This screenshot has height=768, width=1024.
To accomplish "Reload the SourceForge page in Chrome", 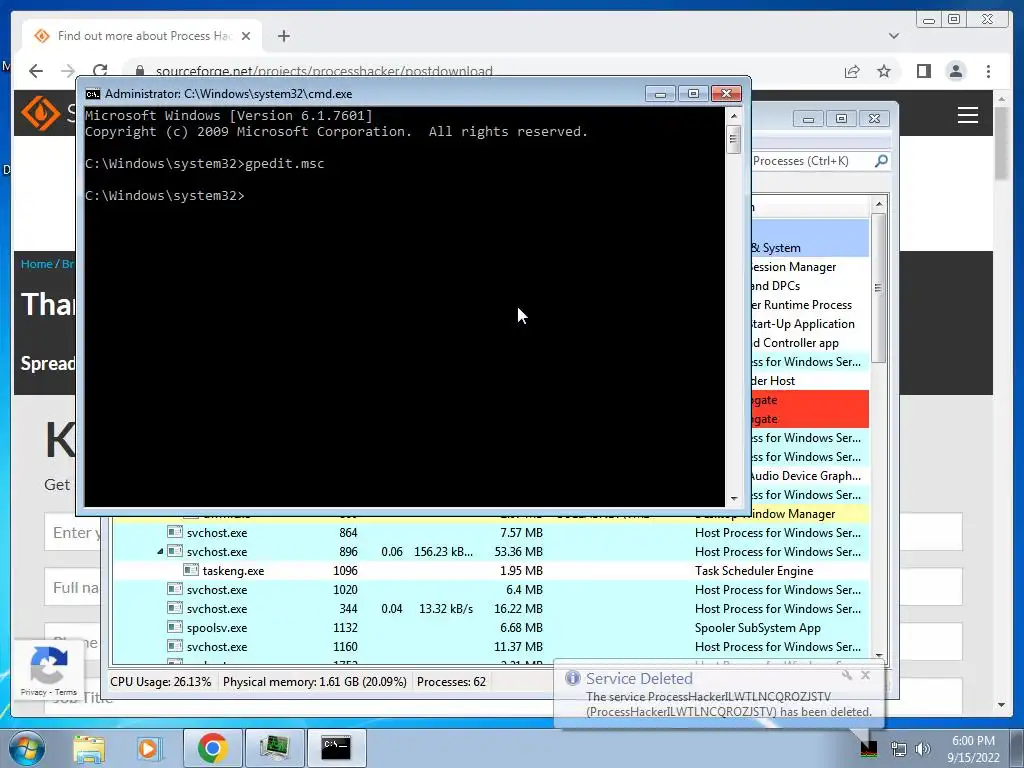I will click(100, 71).
